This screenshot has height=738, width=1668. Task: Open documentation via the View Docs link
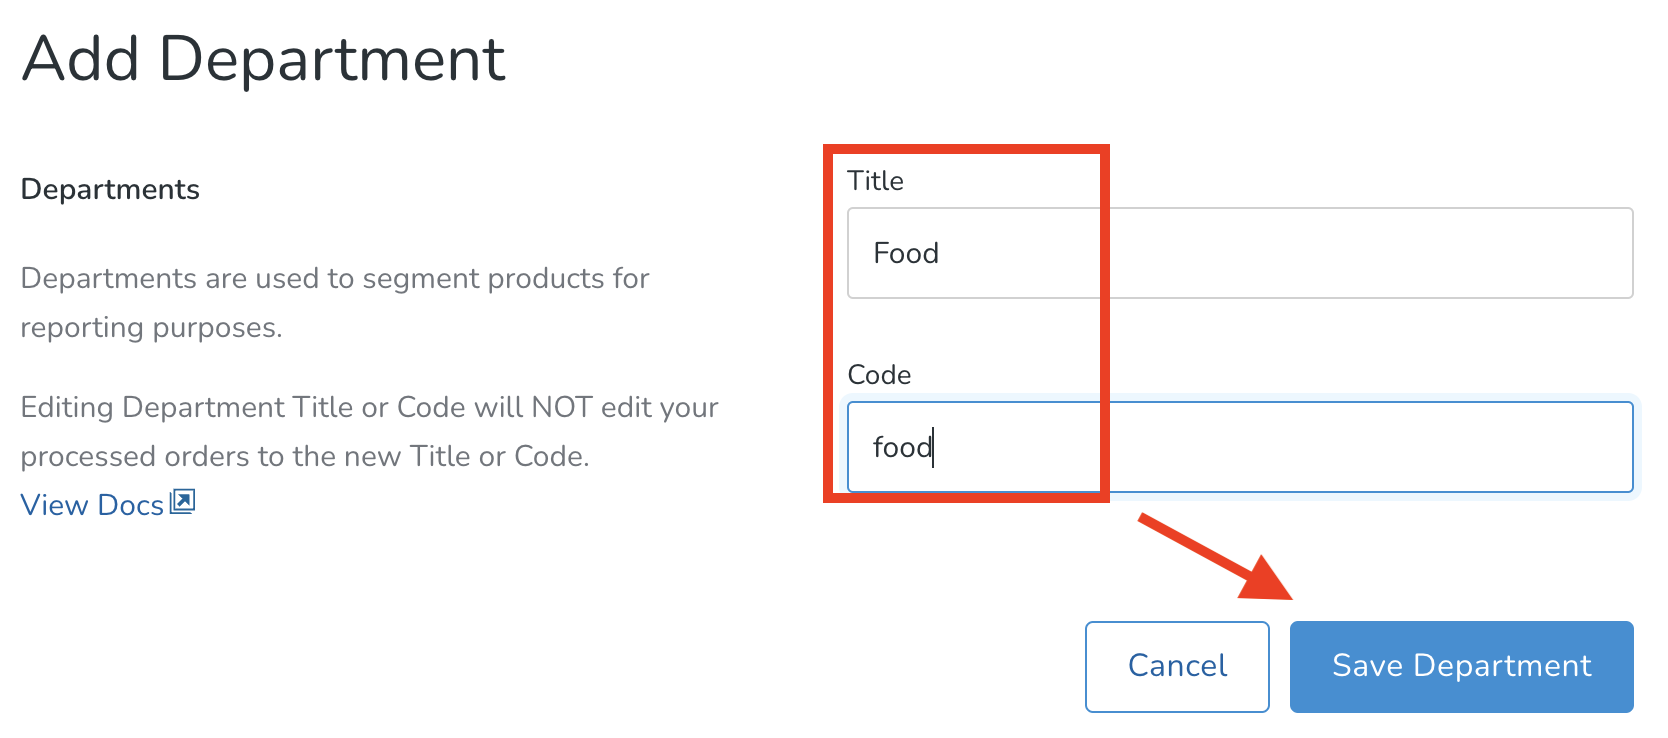92,505
